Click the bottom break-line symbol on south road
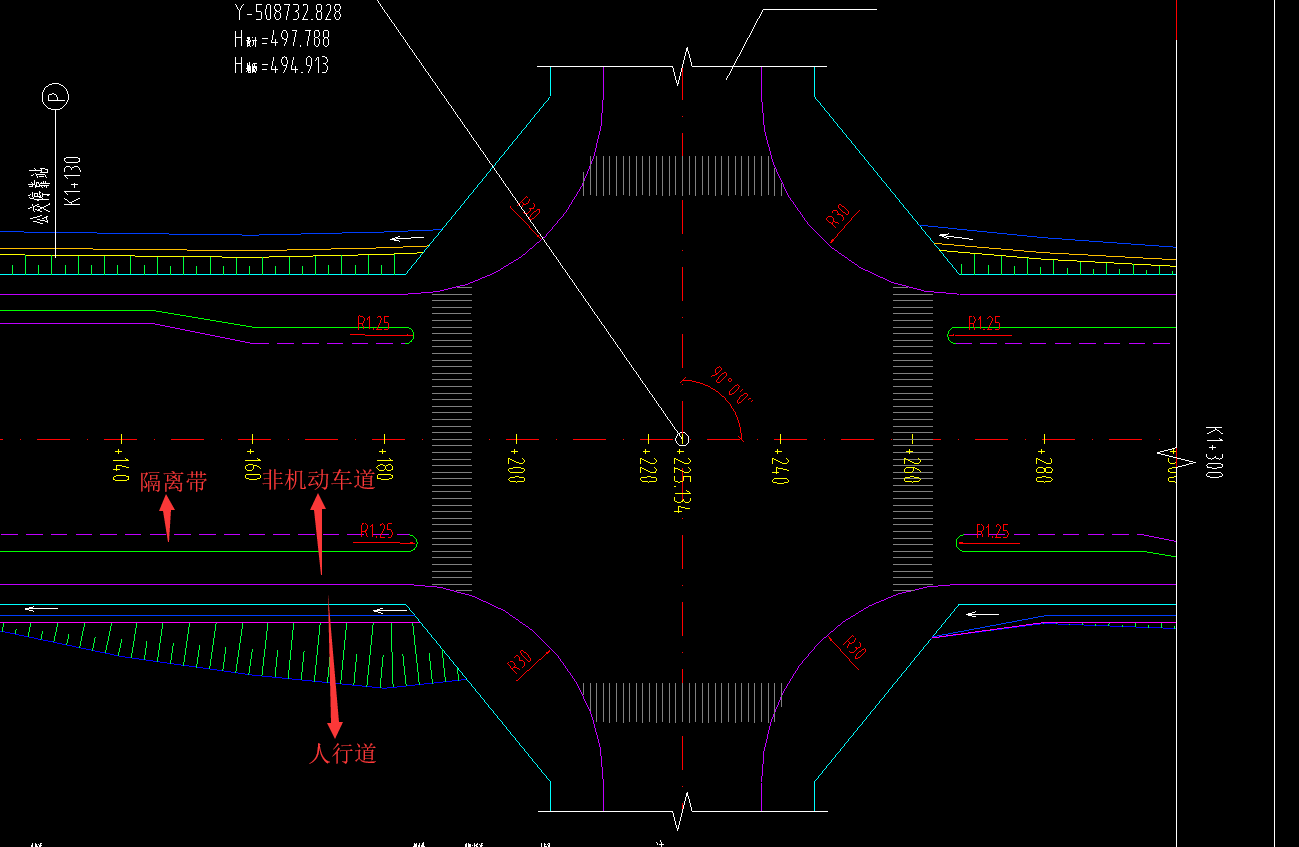1299x847 pixels. [x=683, y=810]
